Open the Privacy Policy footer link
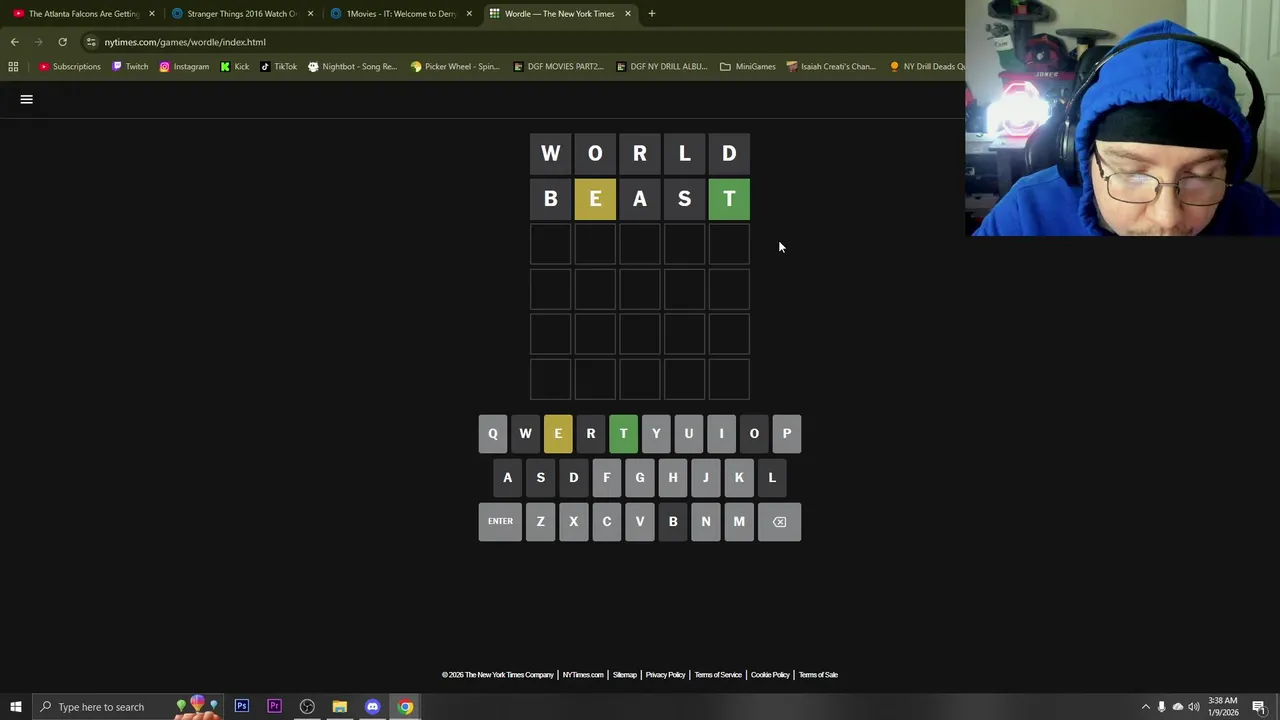1280x720 pixels. [x=665, y=675]
